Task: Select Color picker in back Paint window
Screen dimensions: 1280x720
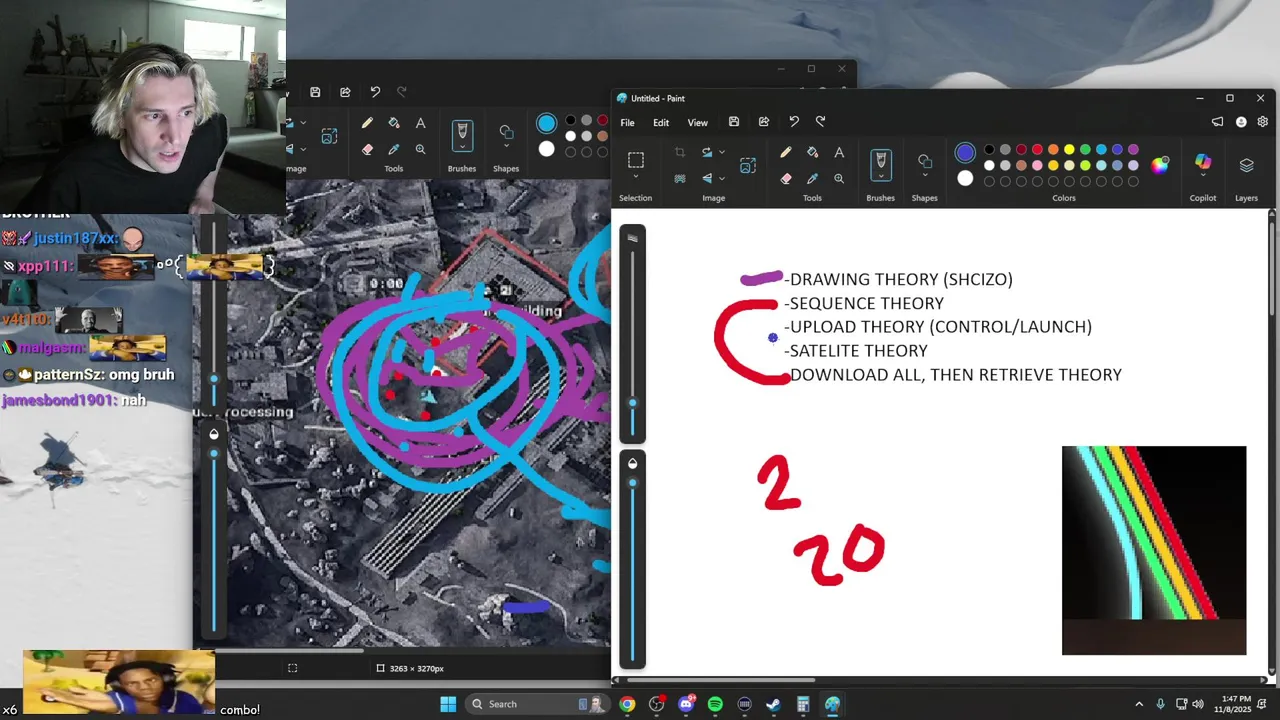Action: 394,149
